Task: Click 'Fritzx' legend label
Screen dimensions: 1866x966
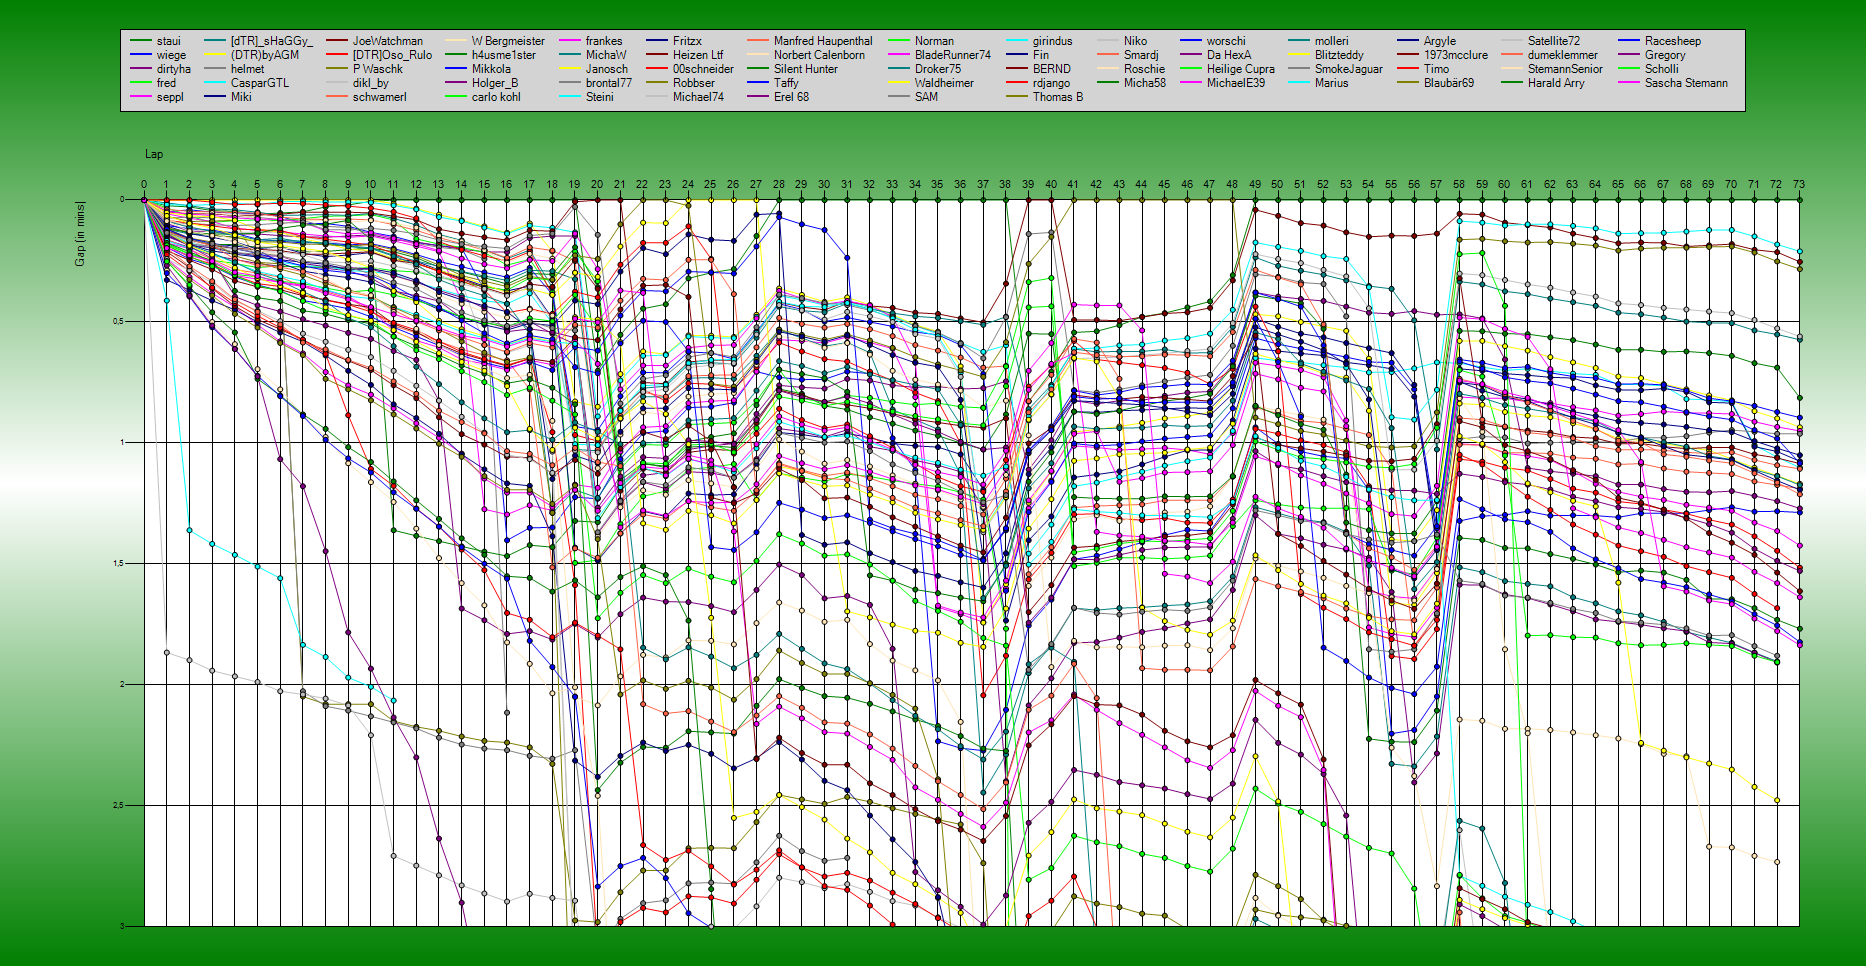Action: tap(674, 41)
